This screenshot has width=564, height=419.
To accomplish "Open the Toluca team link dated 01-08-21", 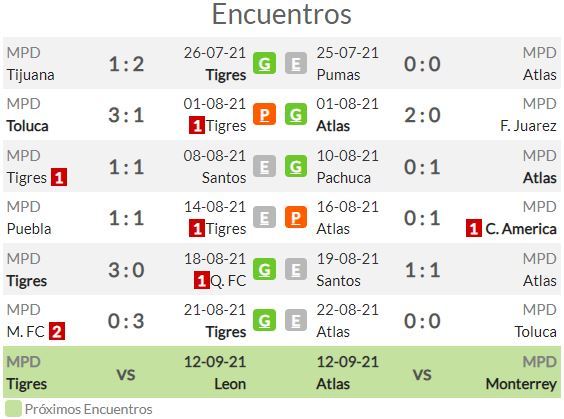I will pos(27,126).
